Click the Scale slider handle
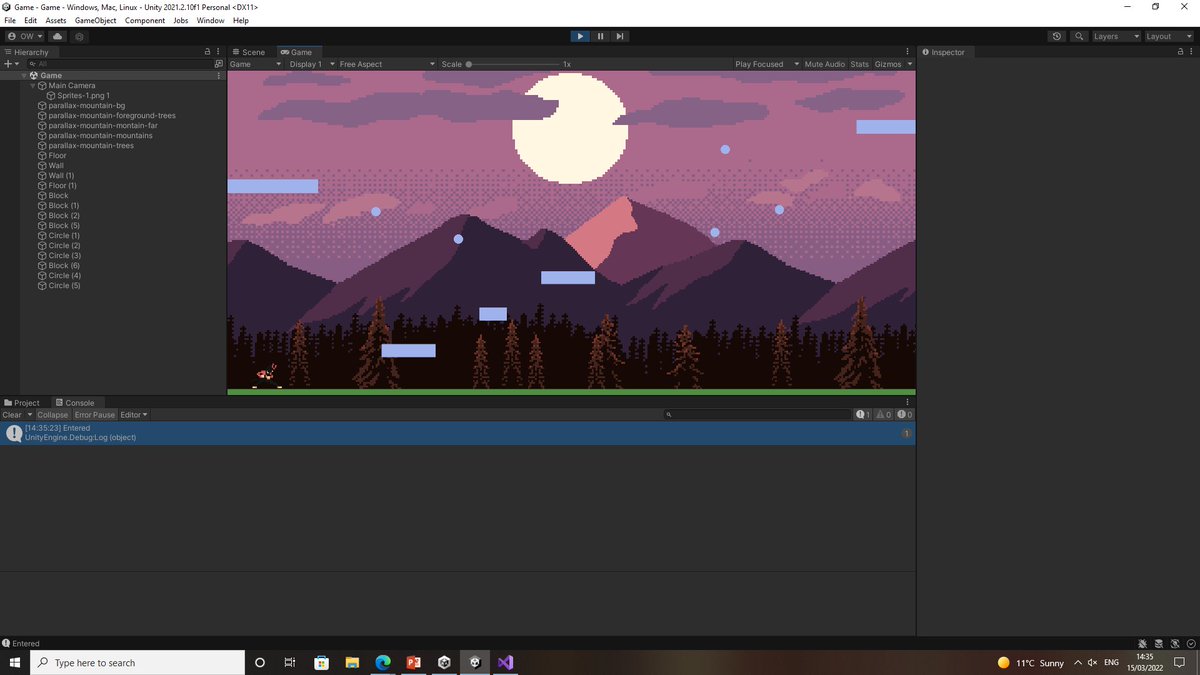The height and width of the screenshot is (675, 1200). (x=469, y=64)
